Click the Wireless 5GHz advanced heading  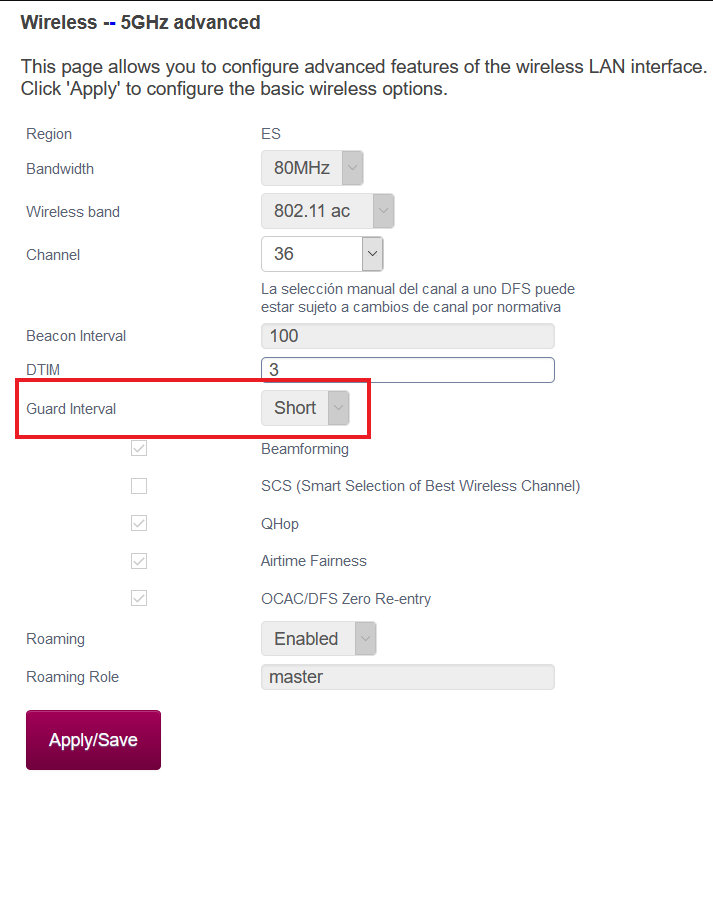(140, 22)
